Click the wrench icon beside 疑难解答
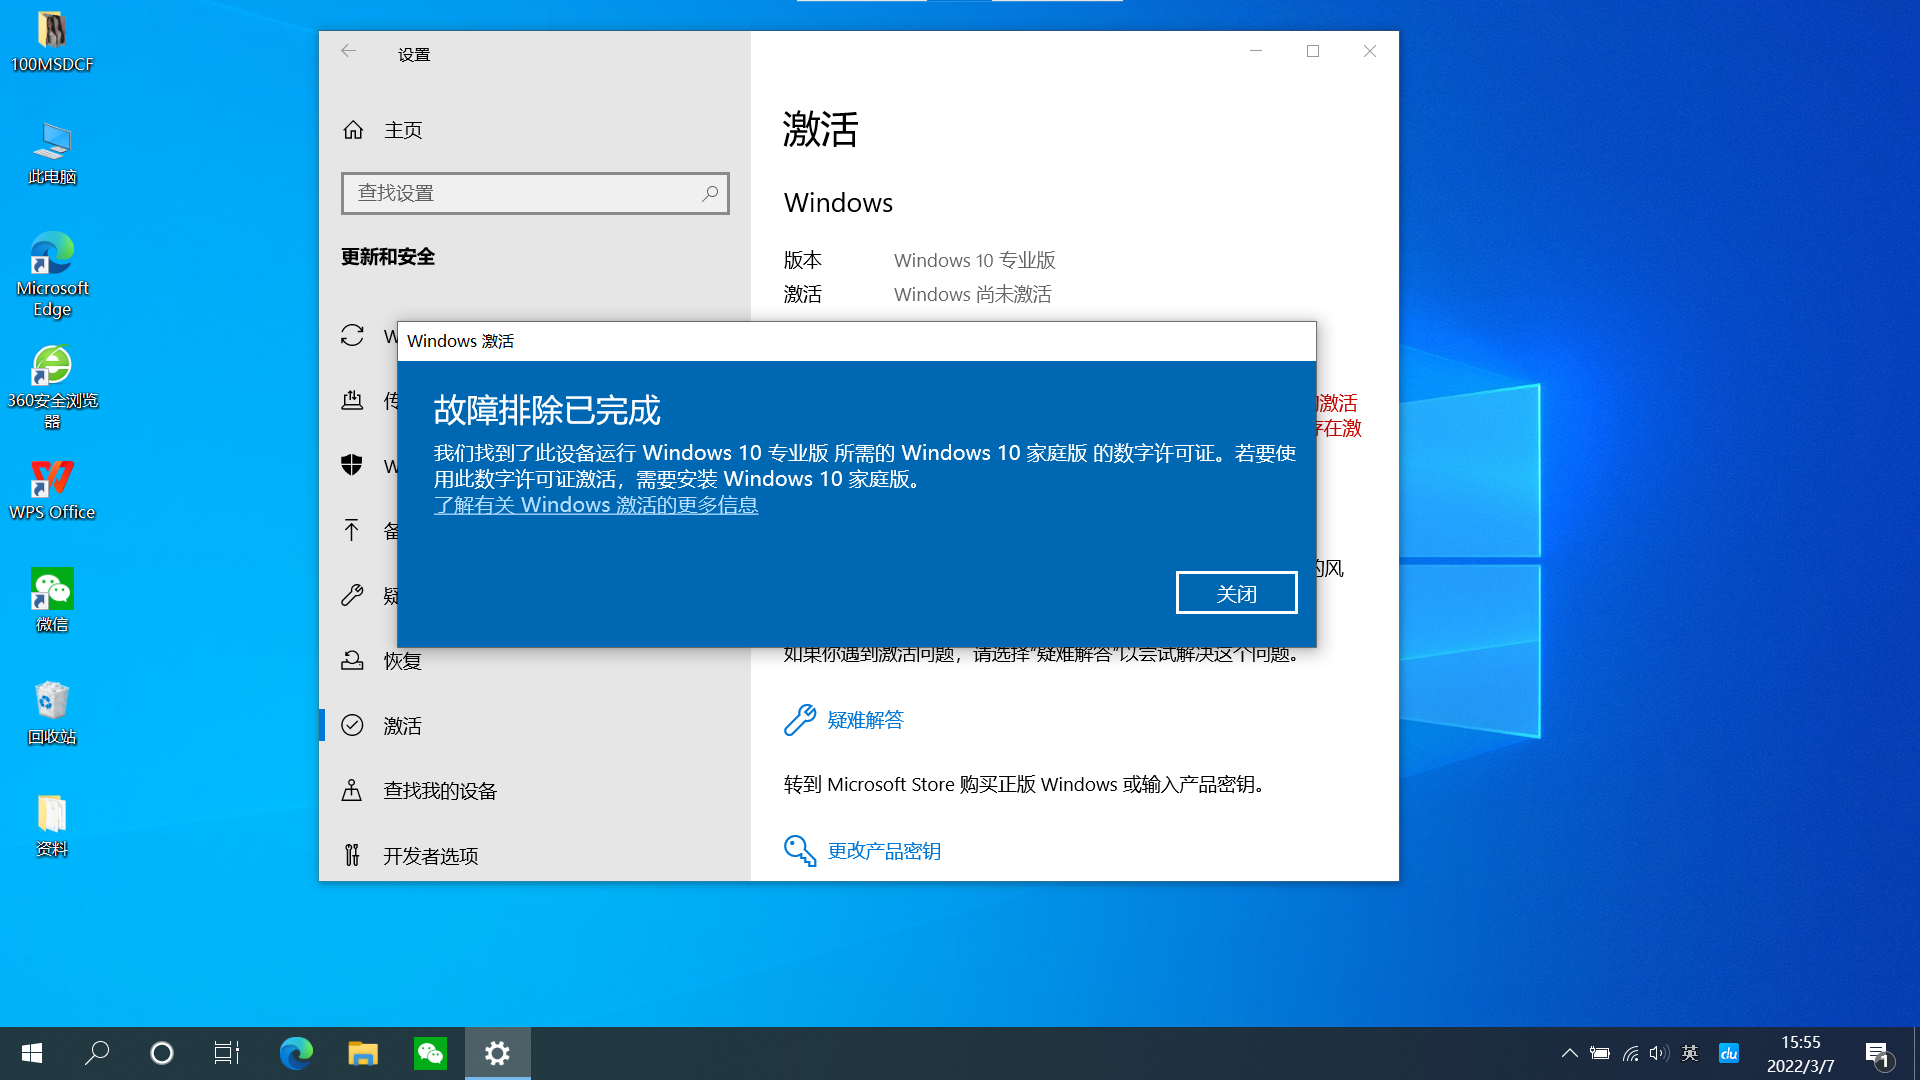The image size is (1920, 1080). pyautogui.click(x=800, y=720)
